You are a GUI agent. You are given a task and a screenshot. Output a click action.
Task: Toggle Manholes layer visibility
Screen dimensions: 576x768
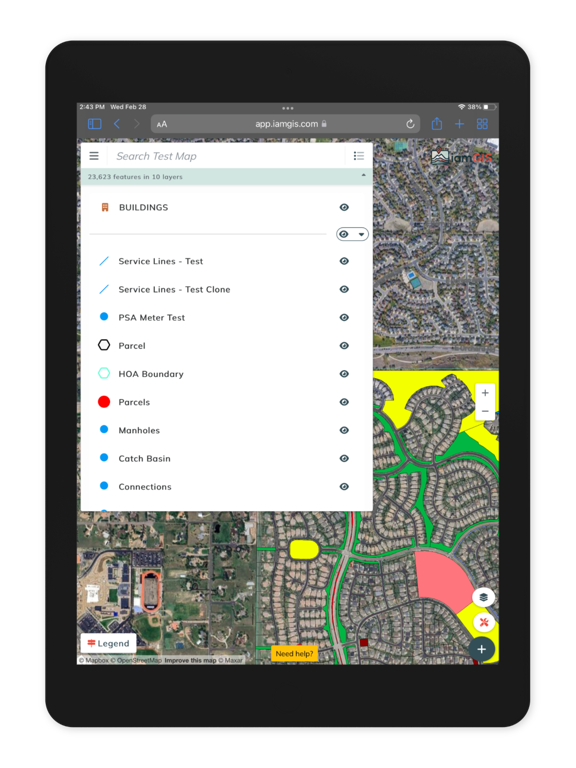344,430
